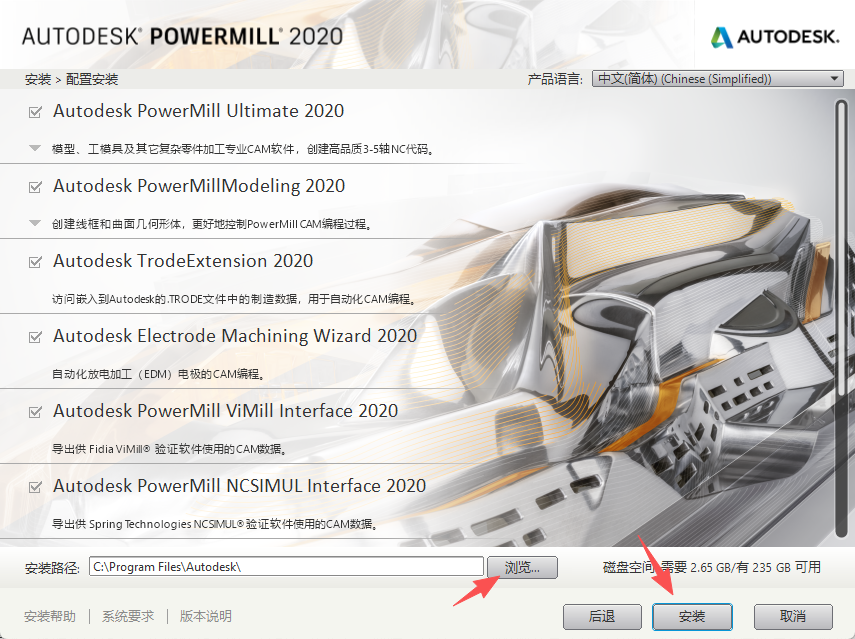Click the Autodesk logo in top-right corner

[x=775, y=36]
